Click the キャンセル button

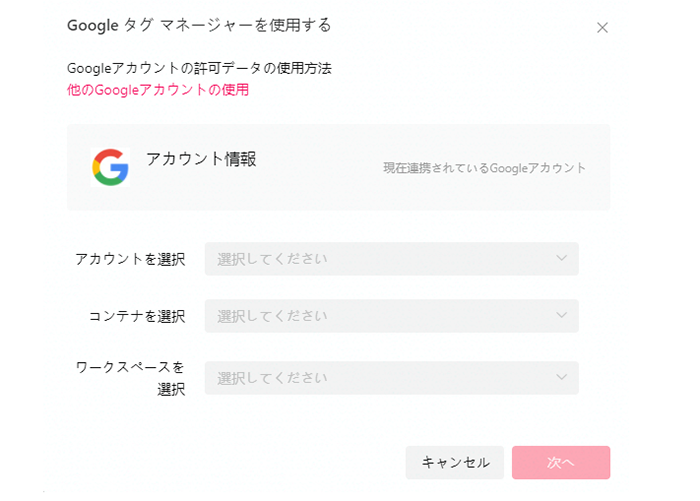[454, 463]
